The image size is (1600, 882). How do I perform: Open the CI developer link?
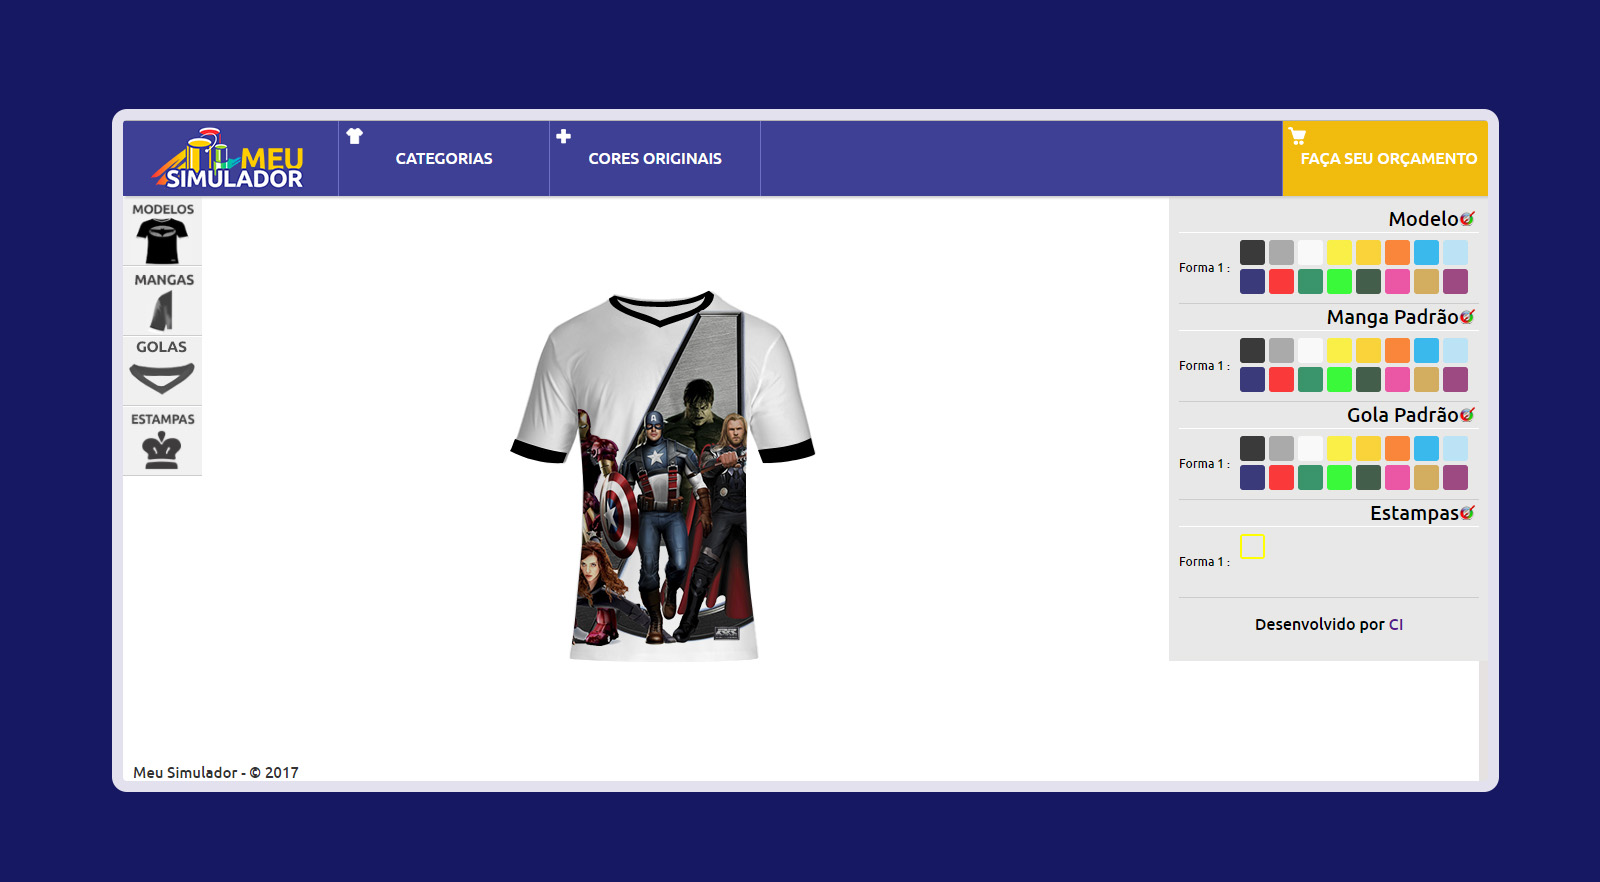click(1396, 624)
